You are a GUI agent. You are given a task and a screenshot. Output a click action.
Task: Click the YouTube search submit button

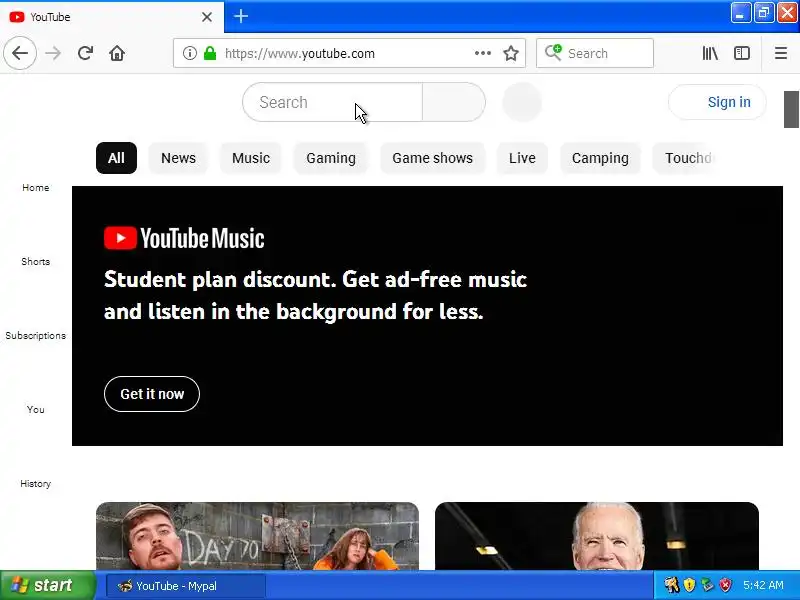pos(454,102)
